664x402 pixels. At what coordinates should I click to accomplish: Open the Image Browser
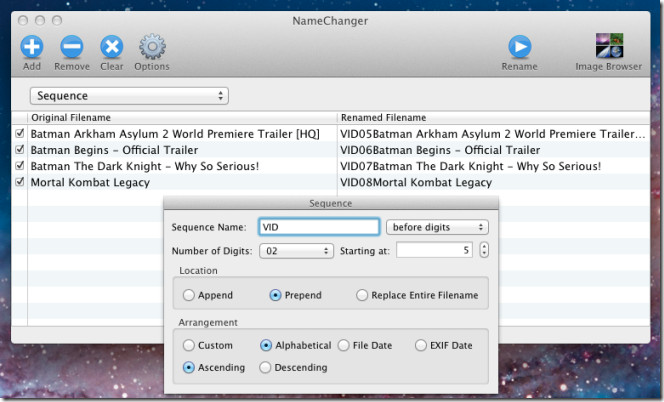tap(609, 45)
